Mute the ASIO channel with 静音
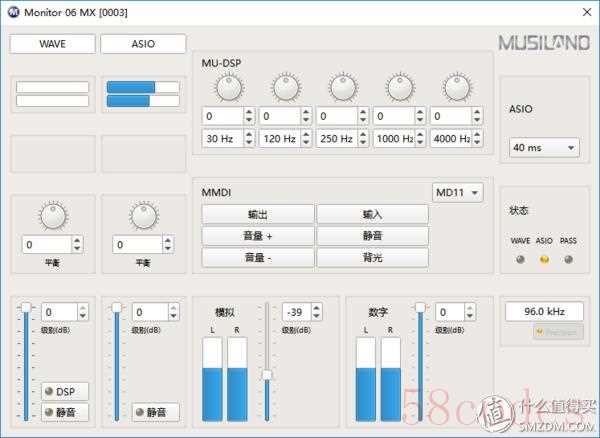This screenshot has height=438, width=600. click(156, 412)
